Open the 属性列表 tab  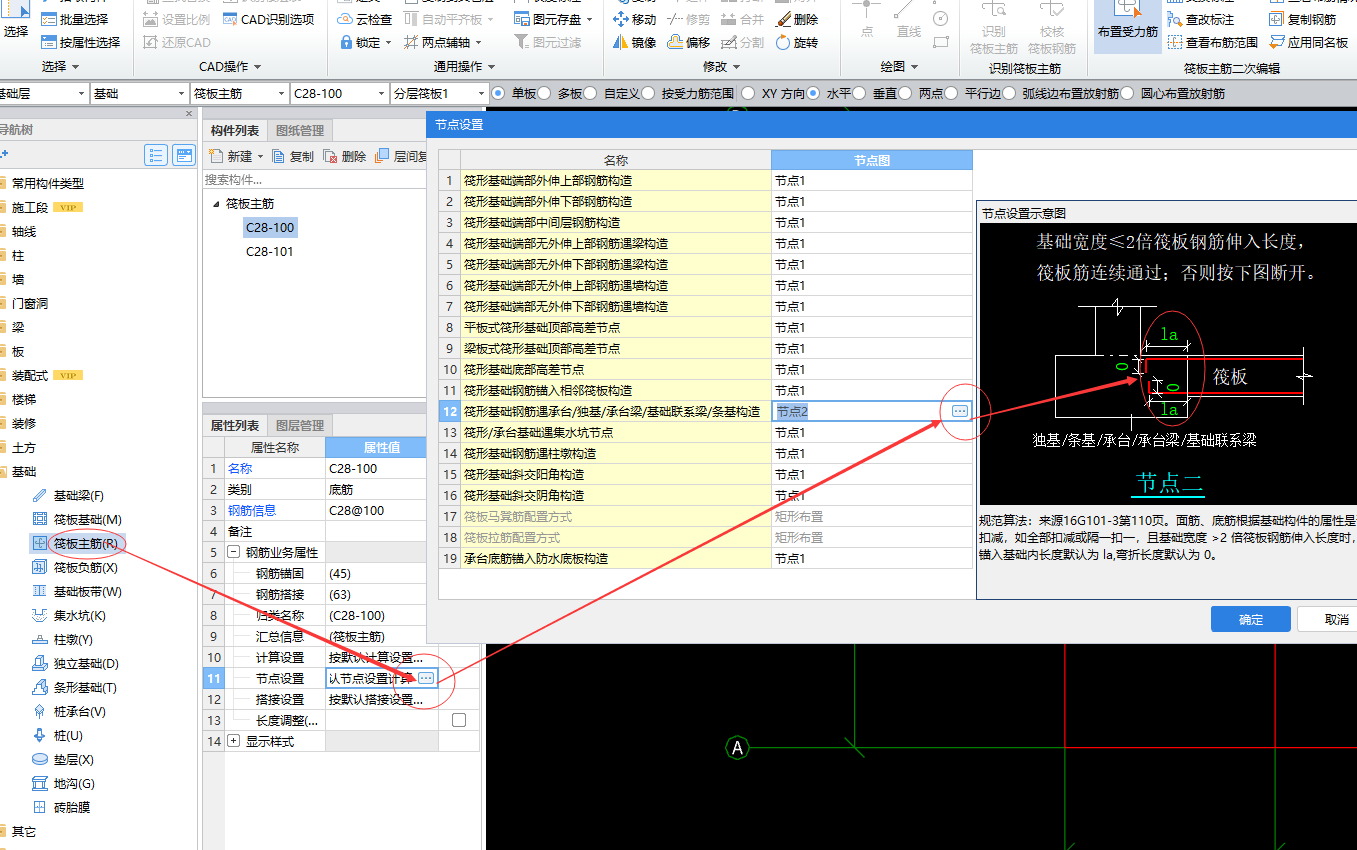(235, 425)
